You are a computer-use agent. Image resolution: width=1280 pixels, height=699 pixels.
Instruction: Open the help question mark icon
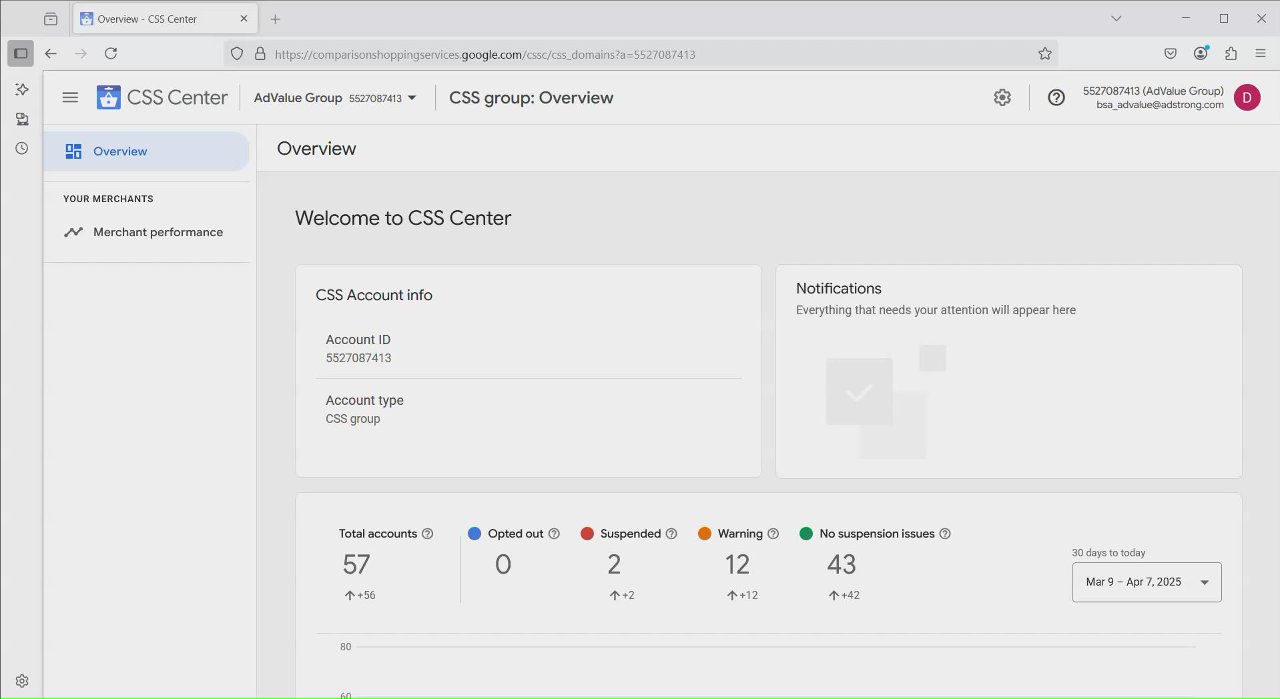pyautogui.click(x=1056, y=97)
